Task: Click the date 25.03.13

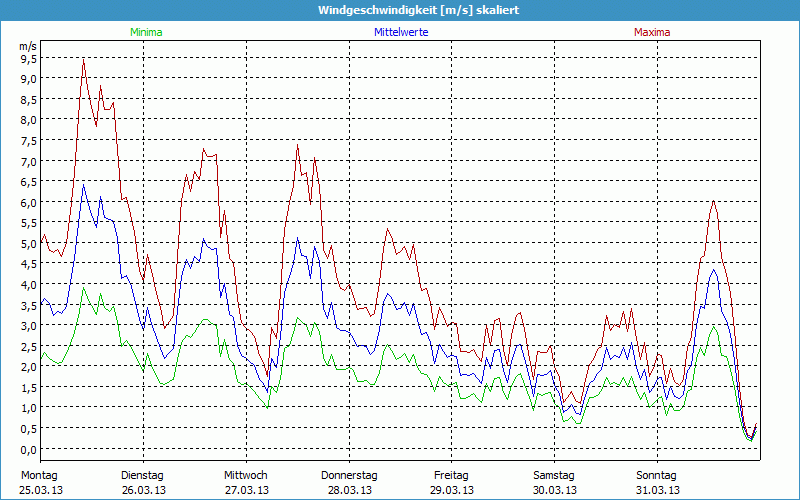Action: (x=41, y=490)
